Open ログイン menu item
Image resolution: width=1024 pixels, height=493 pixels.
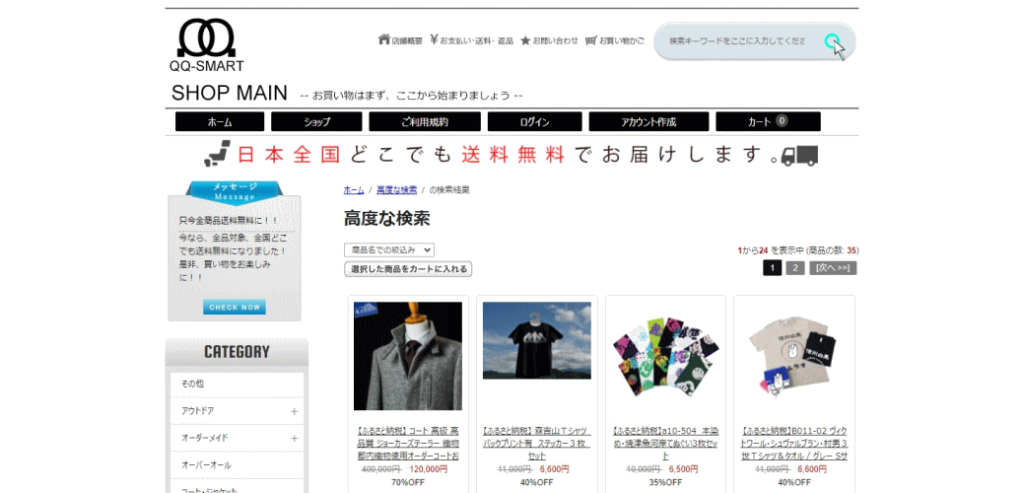coord(534,122)
